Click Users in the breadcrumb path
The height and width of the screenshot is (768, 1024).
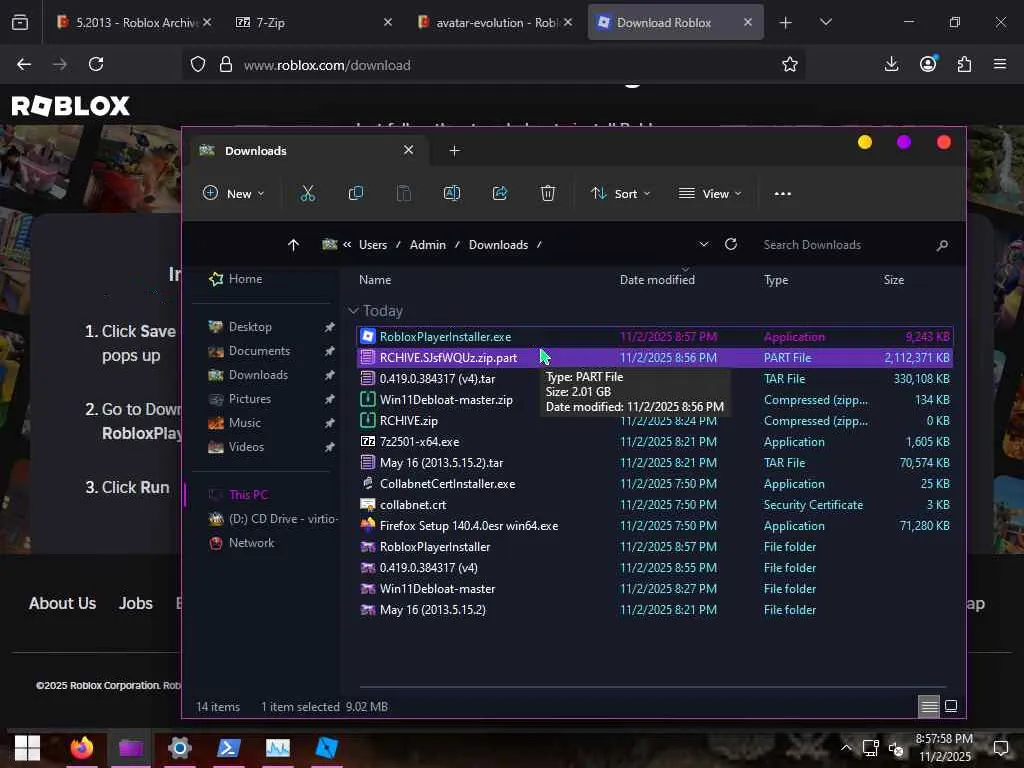pos(373,245)
